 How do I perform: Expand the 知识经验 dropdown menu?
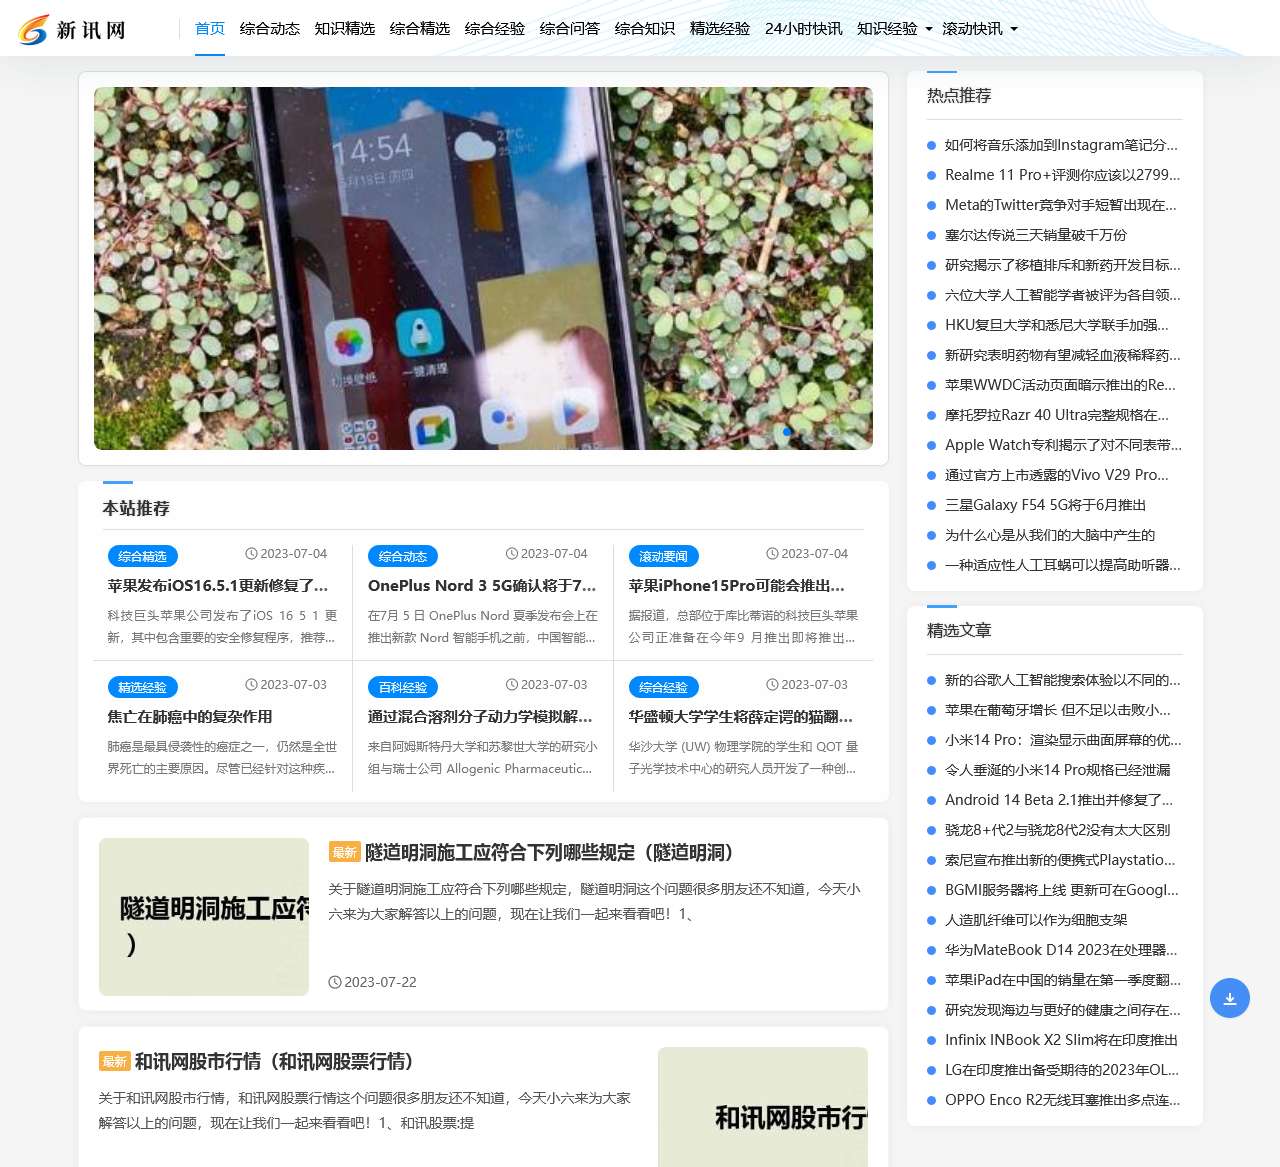[x=895, y=29]
